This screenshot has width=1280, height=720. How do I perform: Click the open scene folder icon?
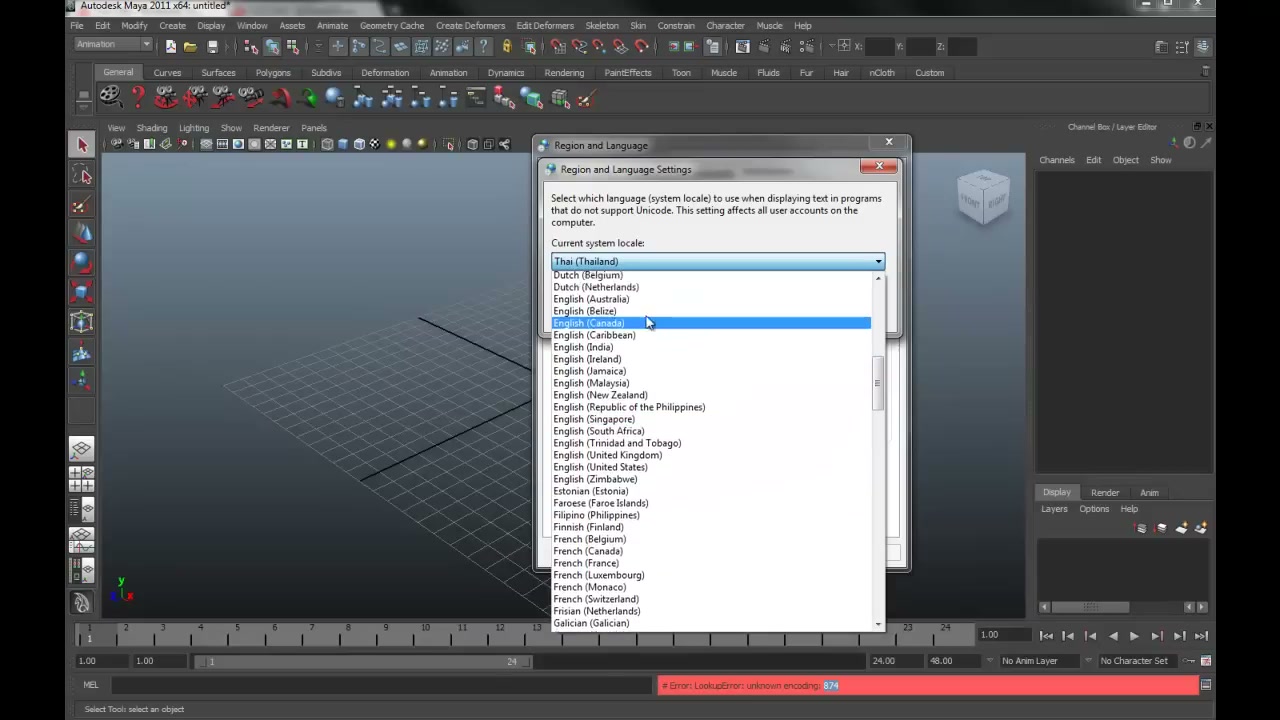click(x=190, y=46)
